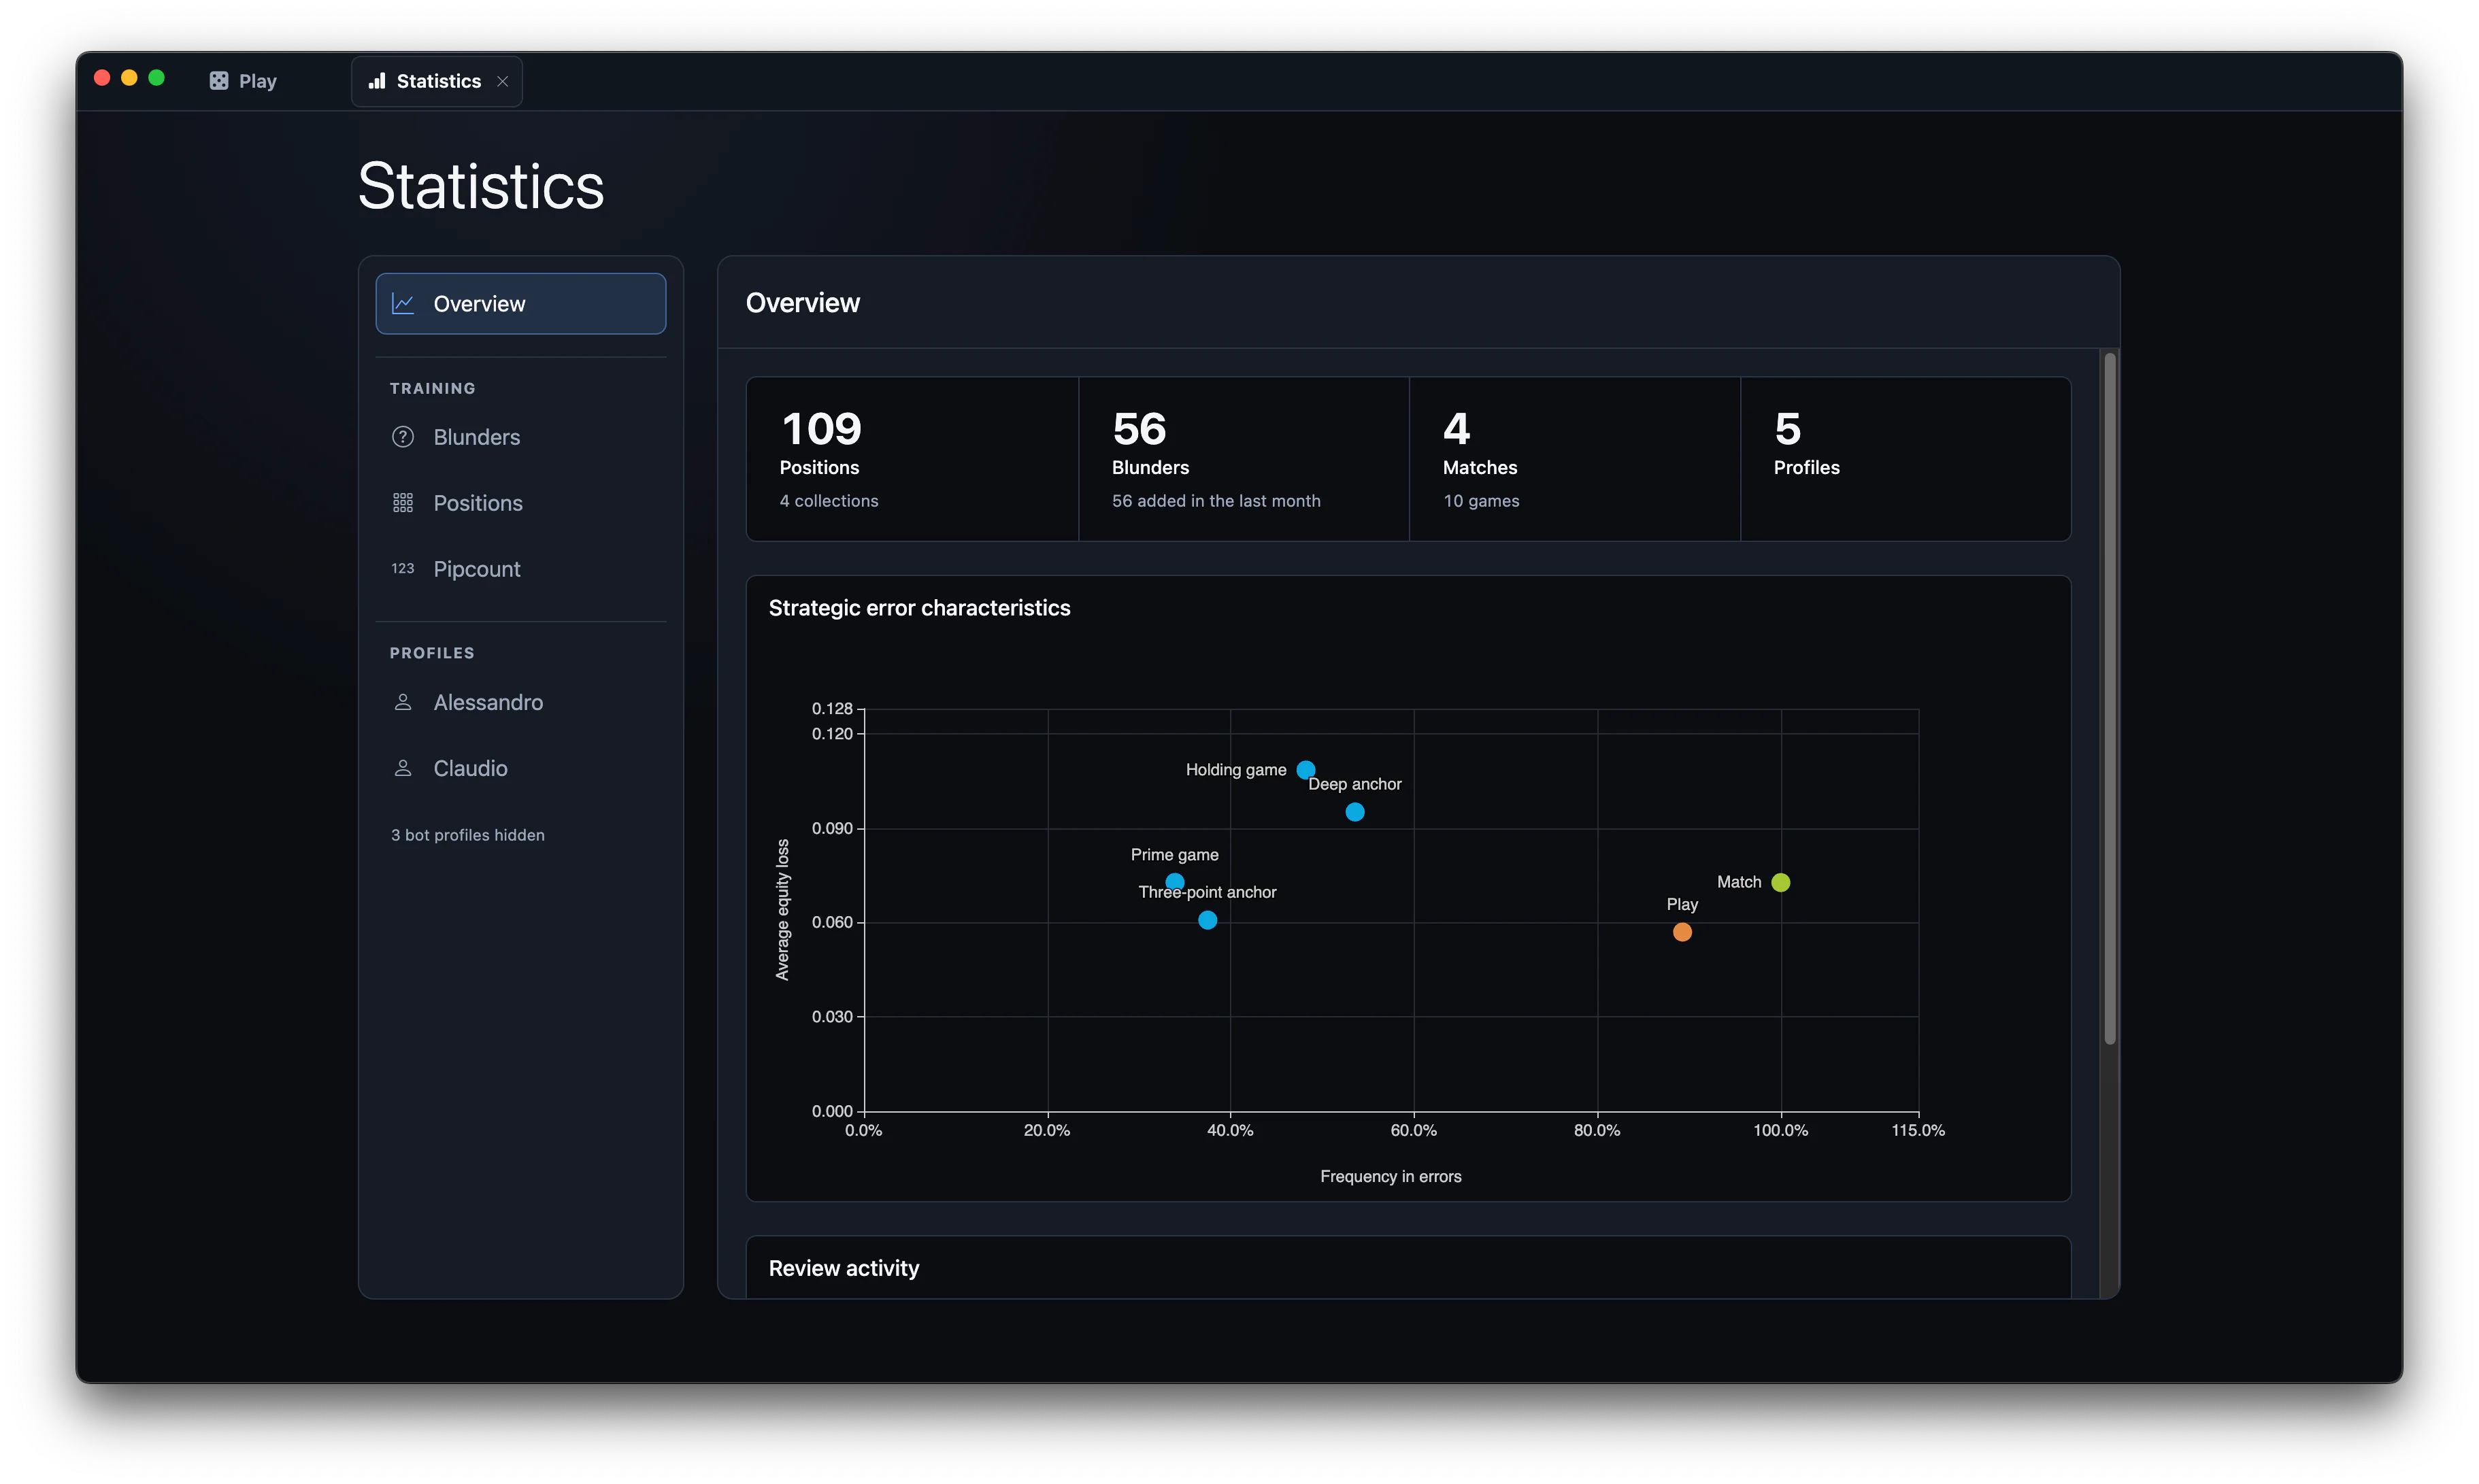Switch to the Play tab
The image size is (2479, 1484).
[x=243, y=81]
